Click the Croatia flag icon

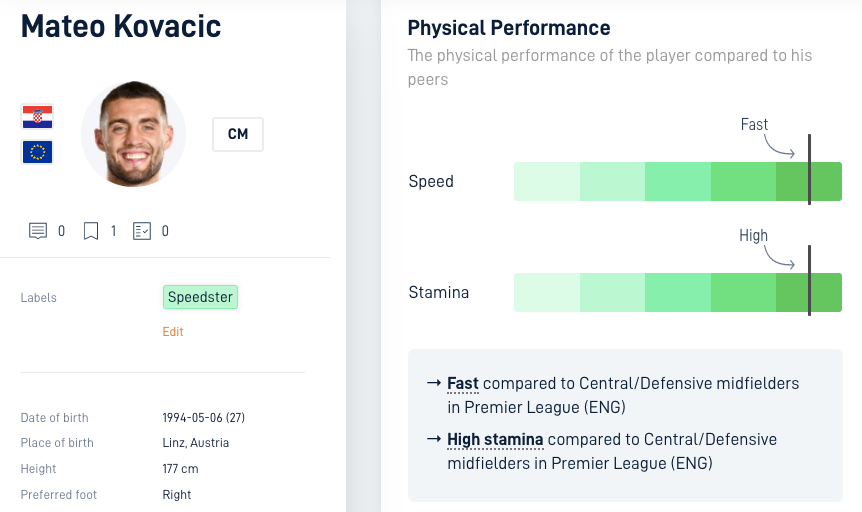[x=37, y=117]
